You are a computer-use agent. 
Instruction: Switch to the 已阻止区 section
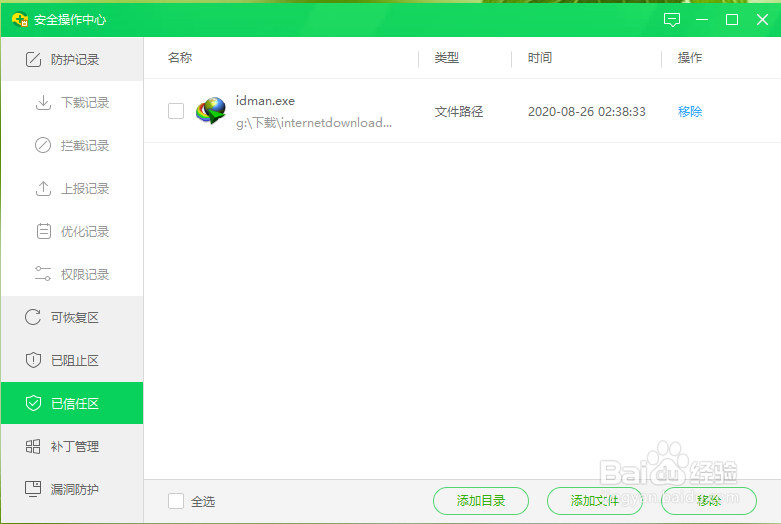coord(72,360)
